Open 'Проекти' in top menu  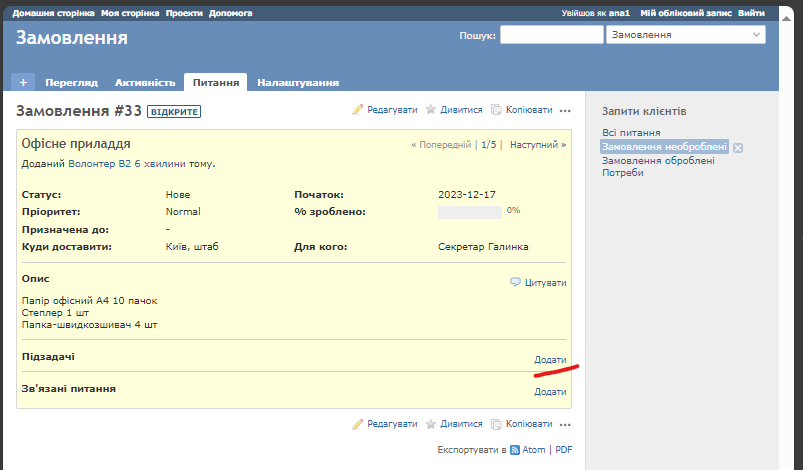coord(182,13)
